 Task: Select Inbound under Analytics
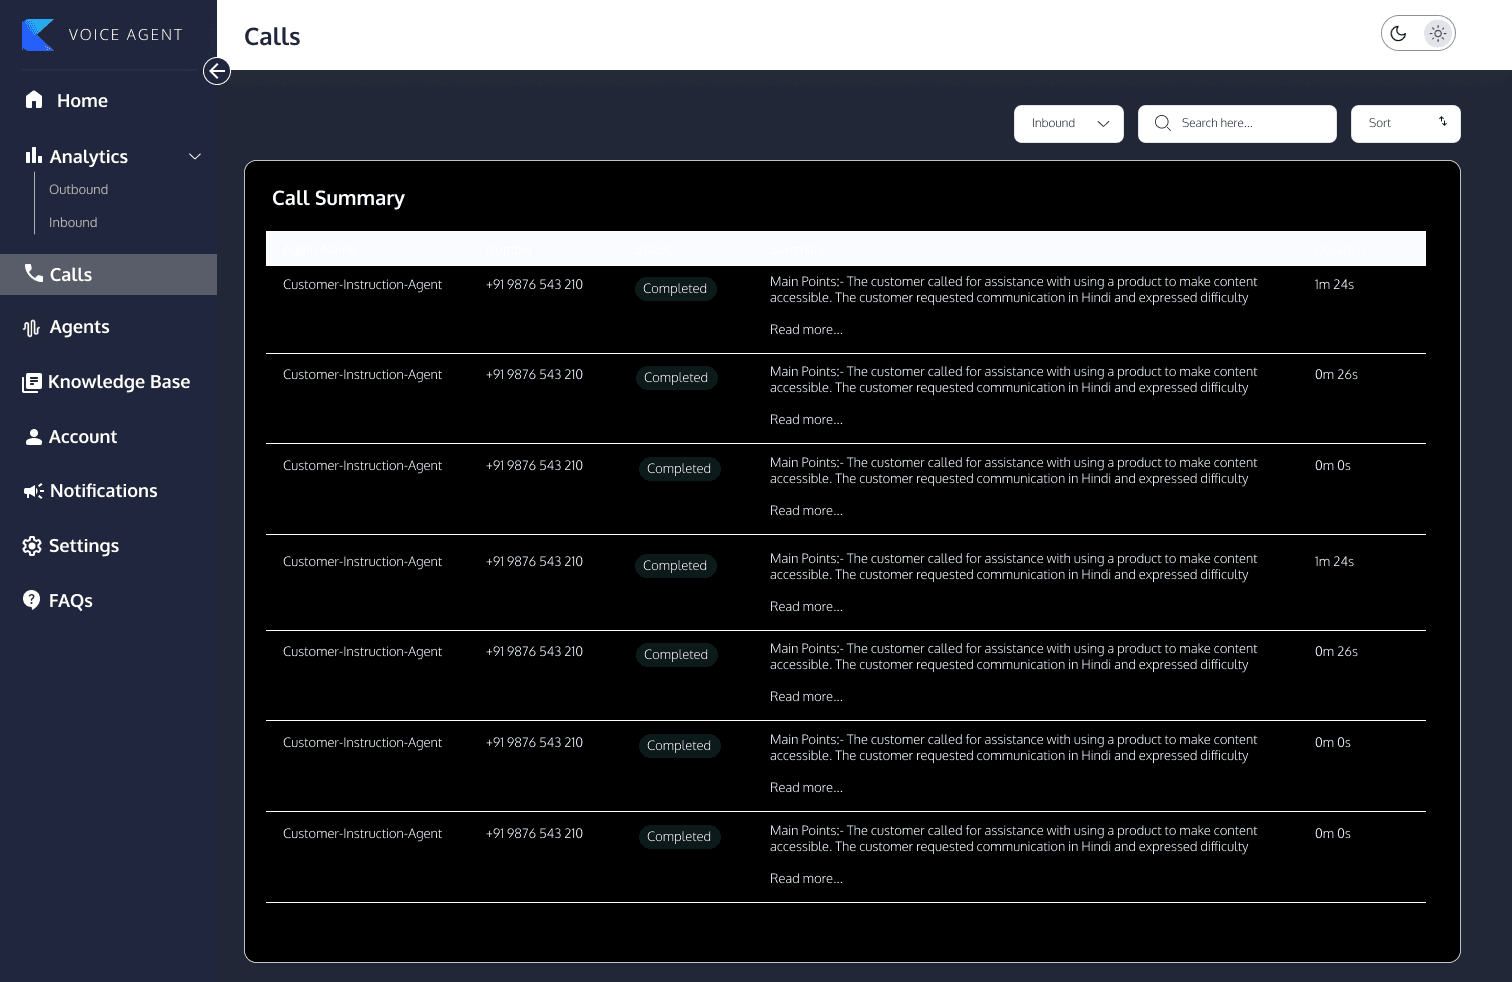(72, 222)
